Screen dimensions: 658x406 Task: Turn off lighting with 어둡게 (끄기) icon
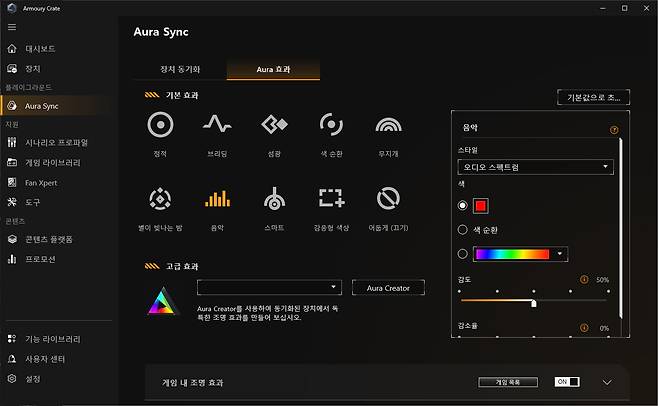388,197
